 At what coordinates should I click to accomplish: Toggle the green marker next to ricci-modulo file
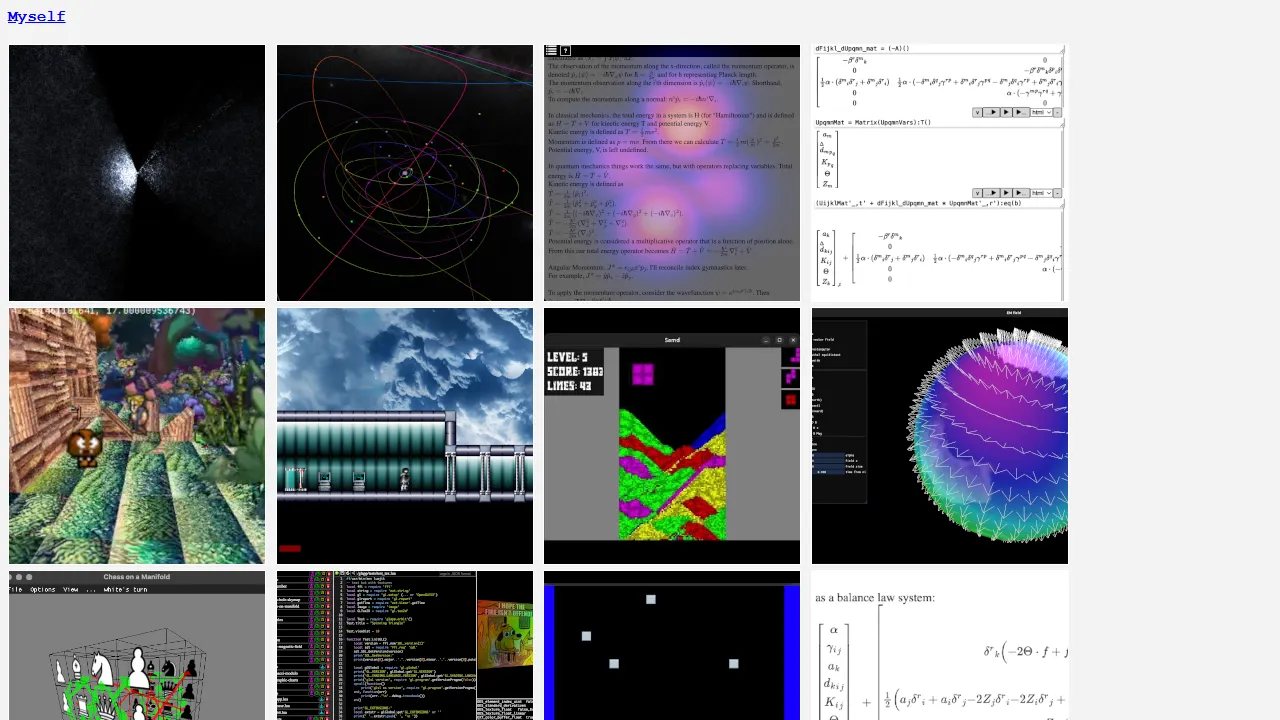[x=316, y=673]
